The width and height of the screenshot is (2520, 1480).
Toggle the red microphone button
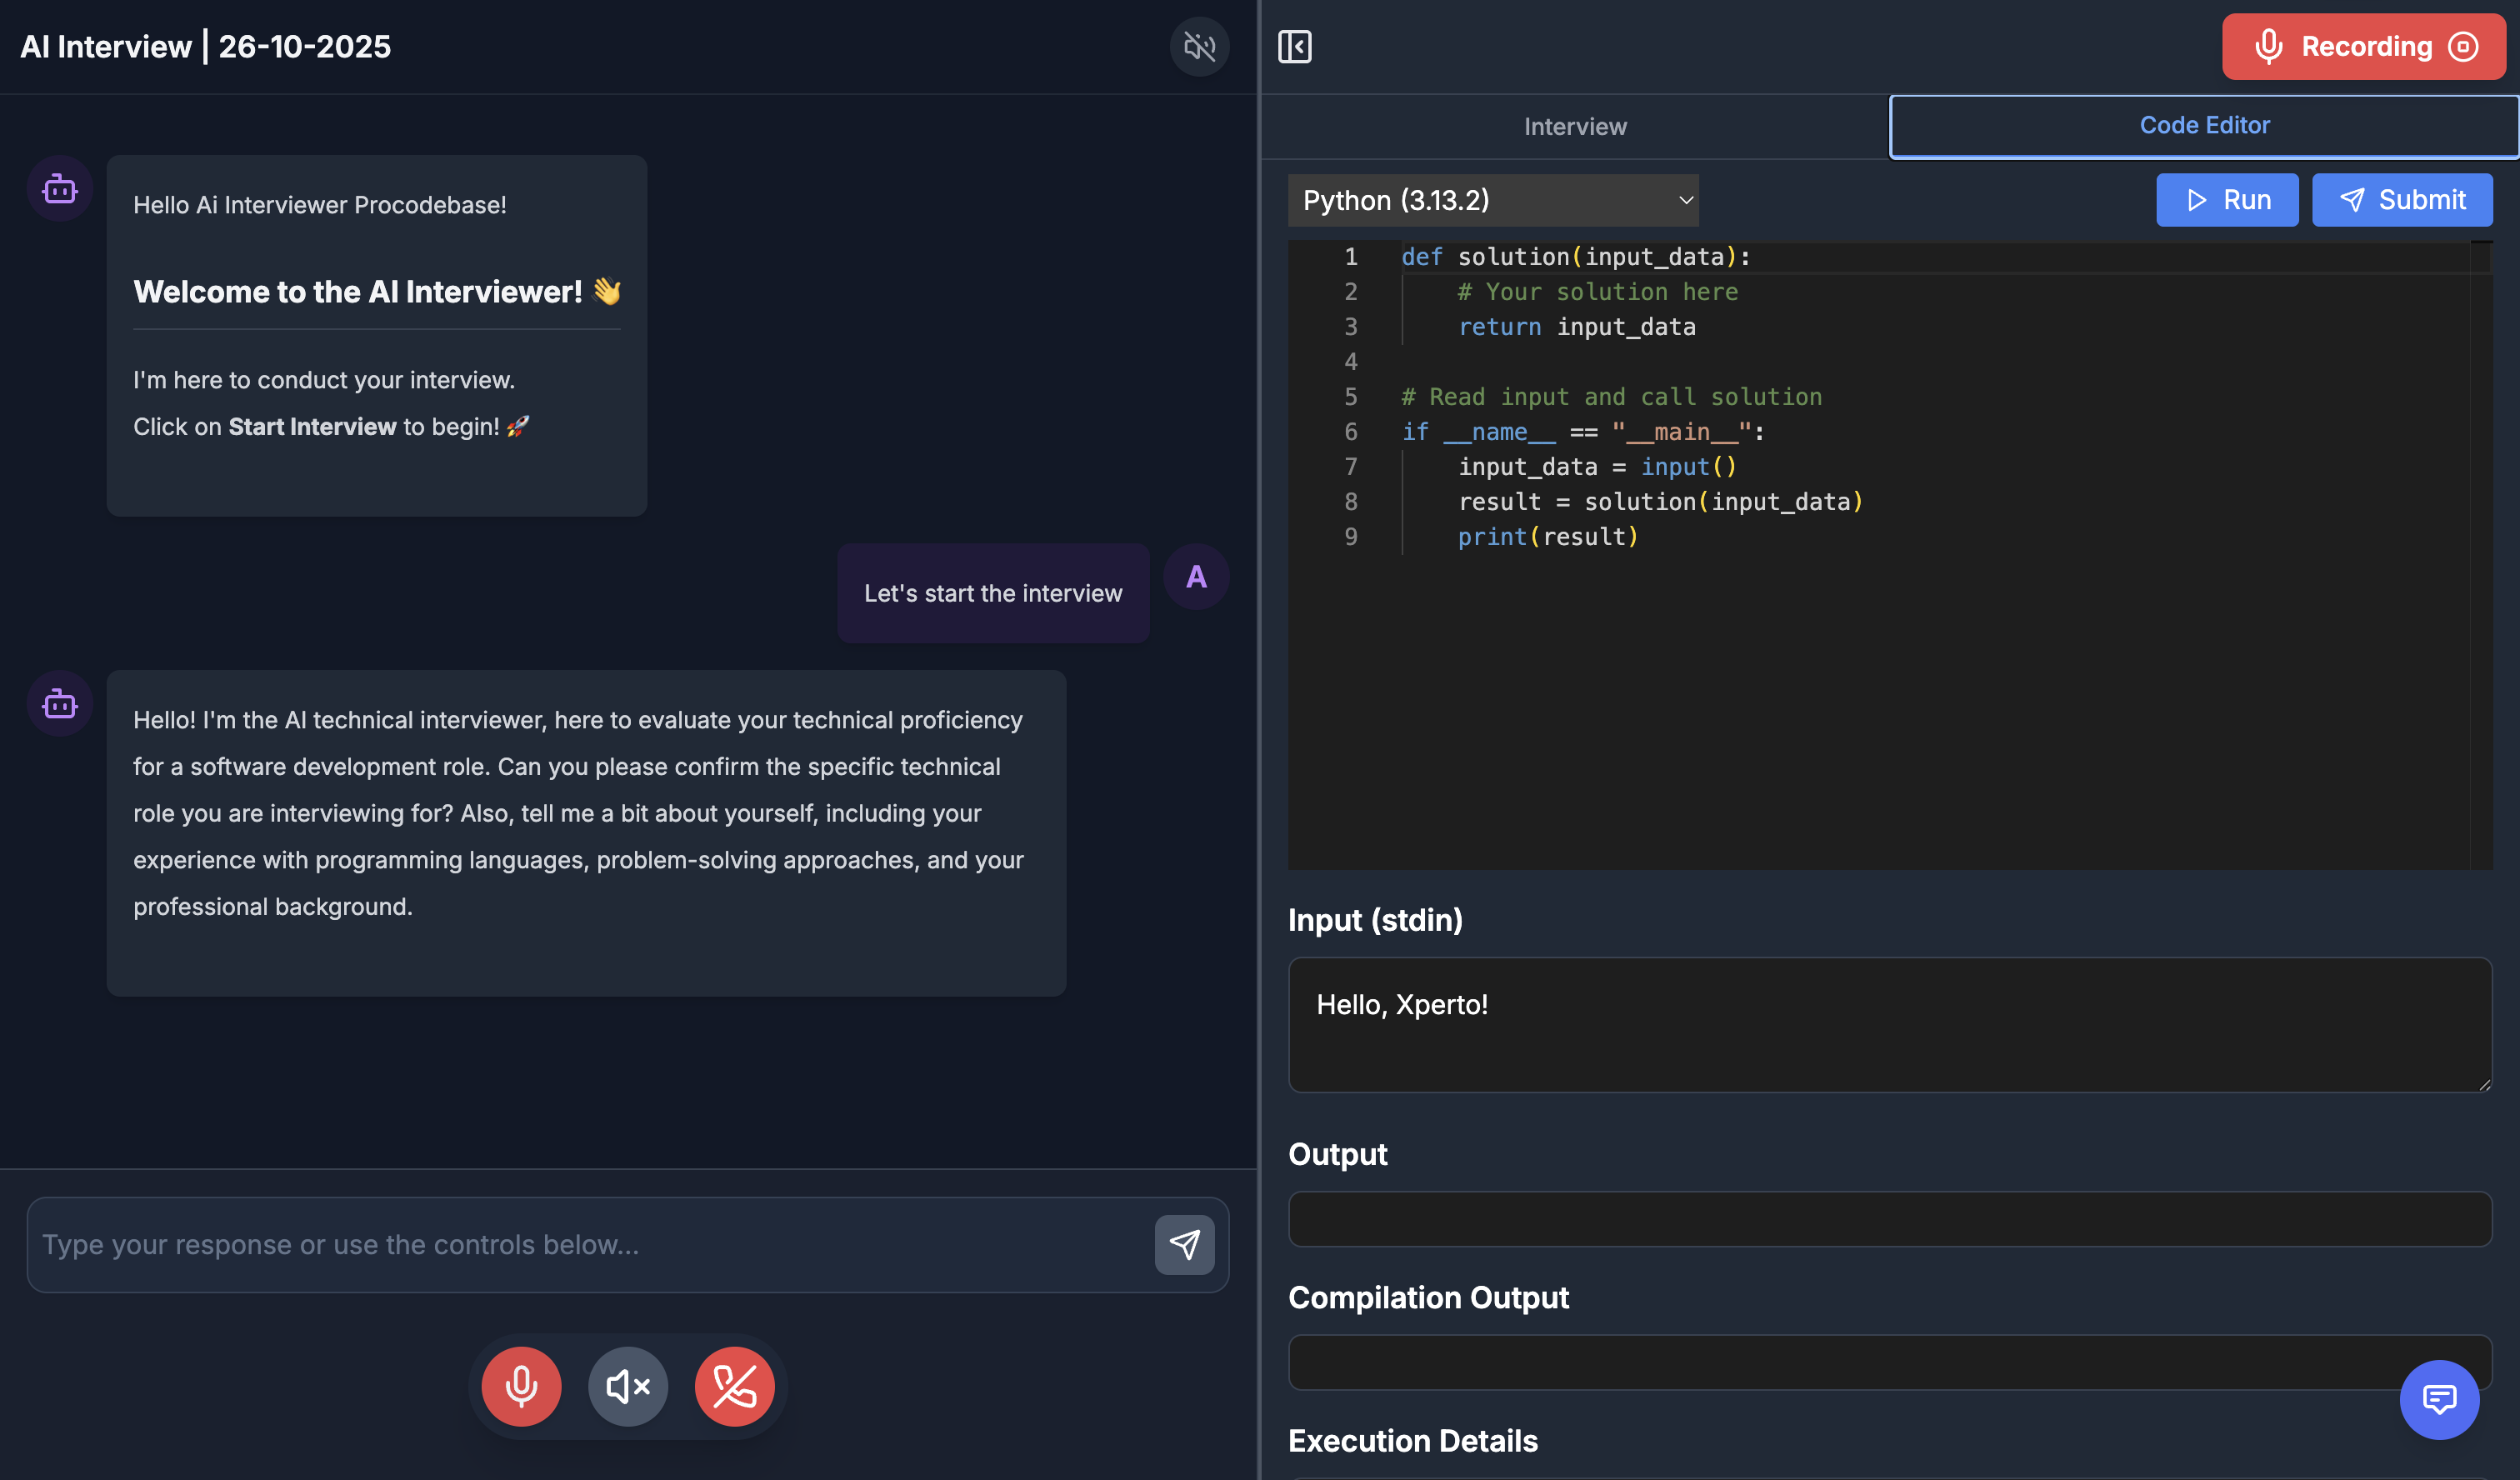click(521, 1387)
